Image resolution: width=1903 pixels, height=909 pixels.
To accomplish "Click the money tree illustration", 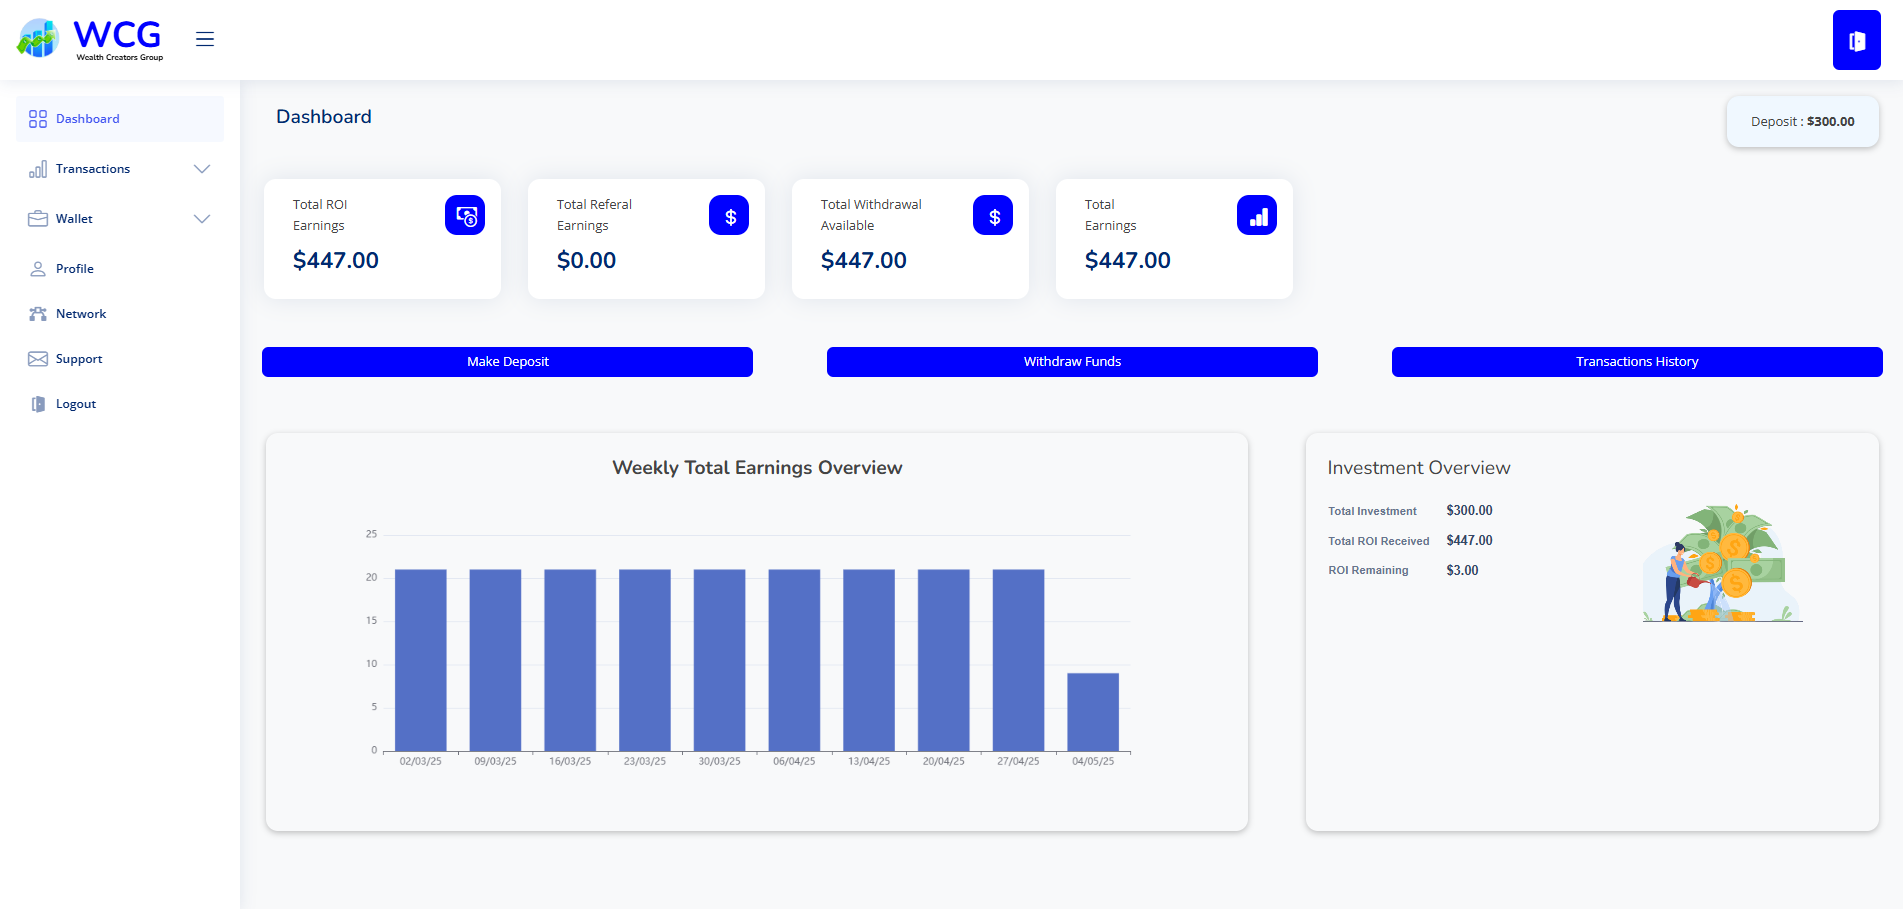I will tap(1722, 564).
